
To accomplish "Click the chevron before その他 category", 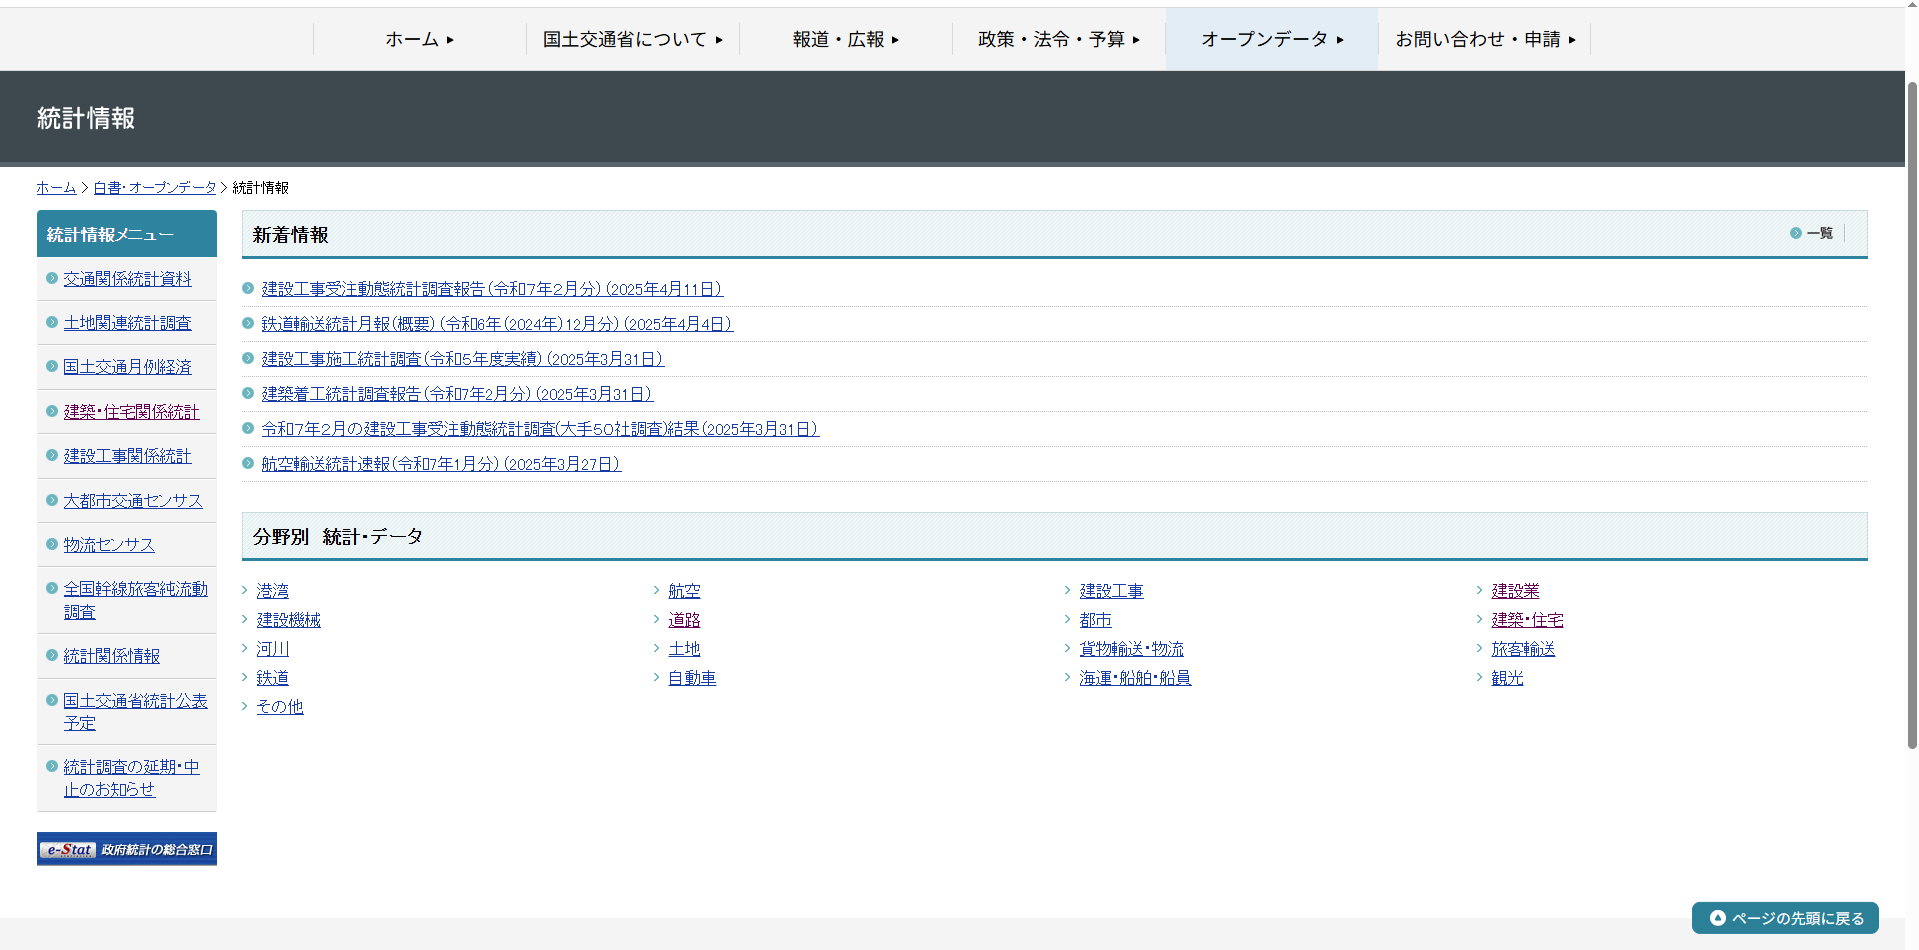I will (x=244, y=706).
